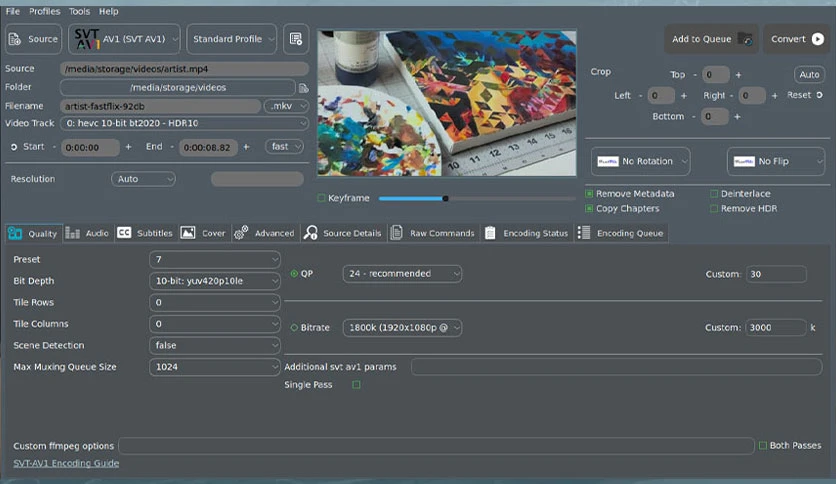Expand the No Rotation dropdown
The height and width of the screenshot is (484, 836).
pos(640,161)
